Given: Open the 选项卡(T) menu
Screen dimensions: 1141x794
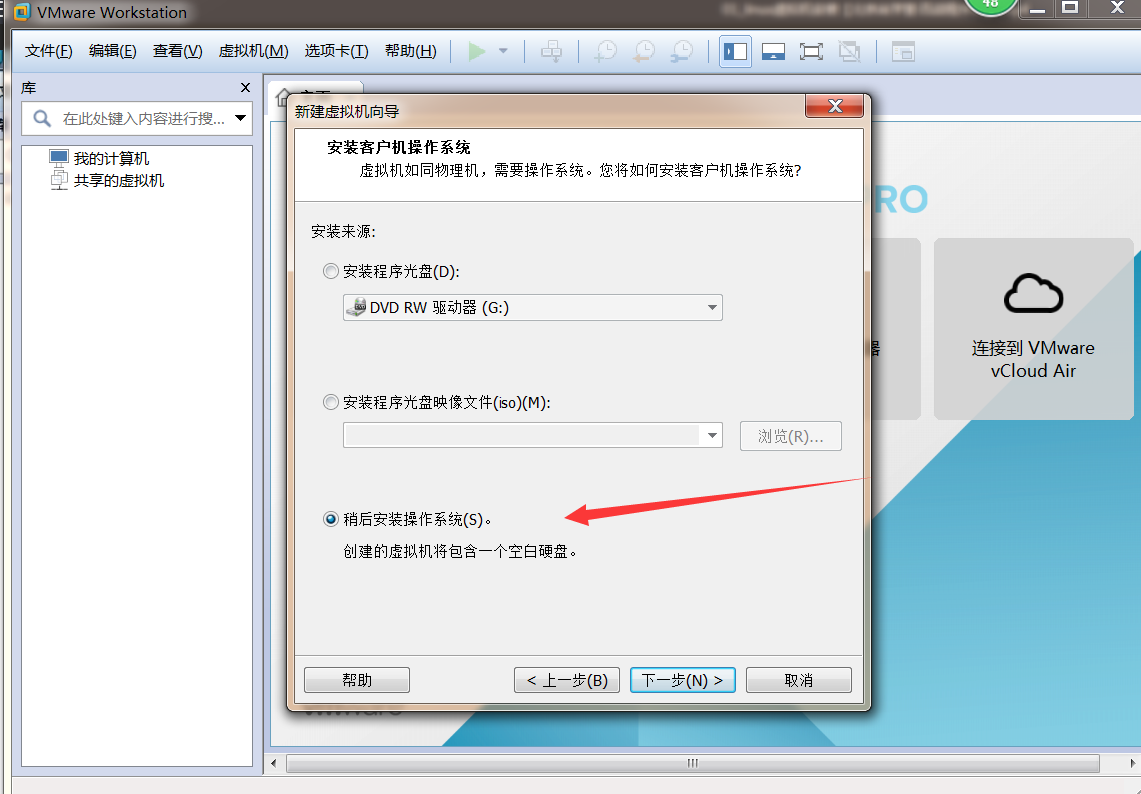Looking at the screenshot, I should (336, 51).
